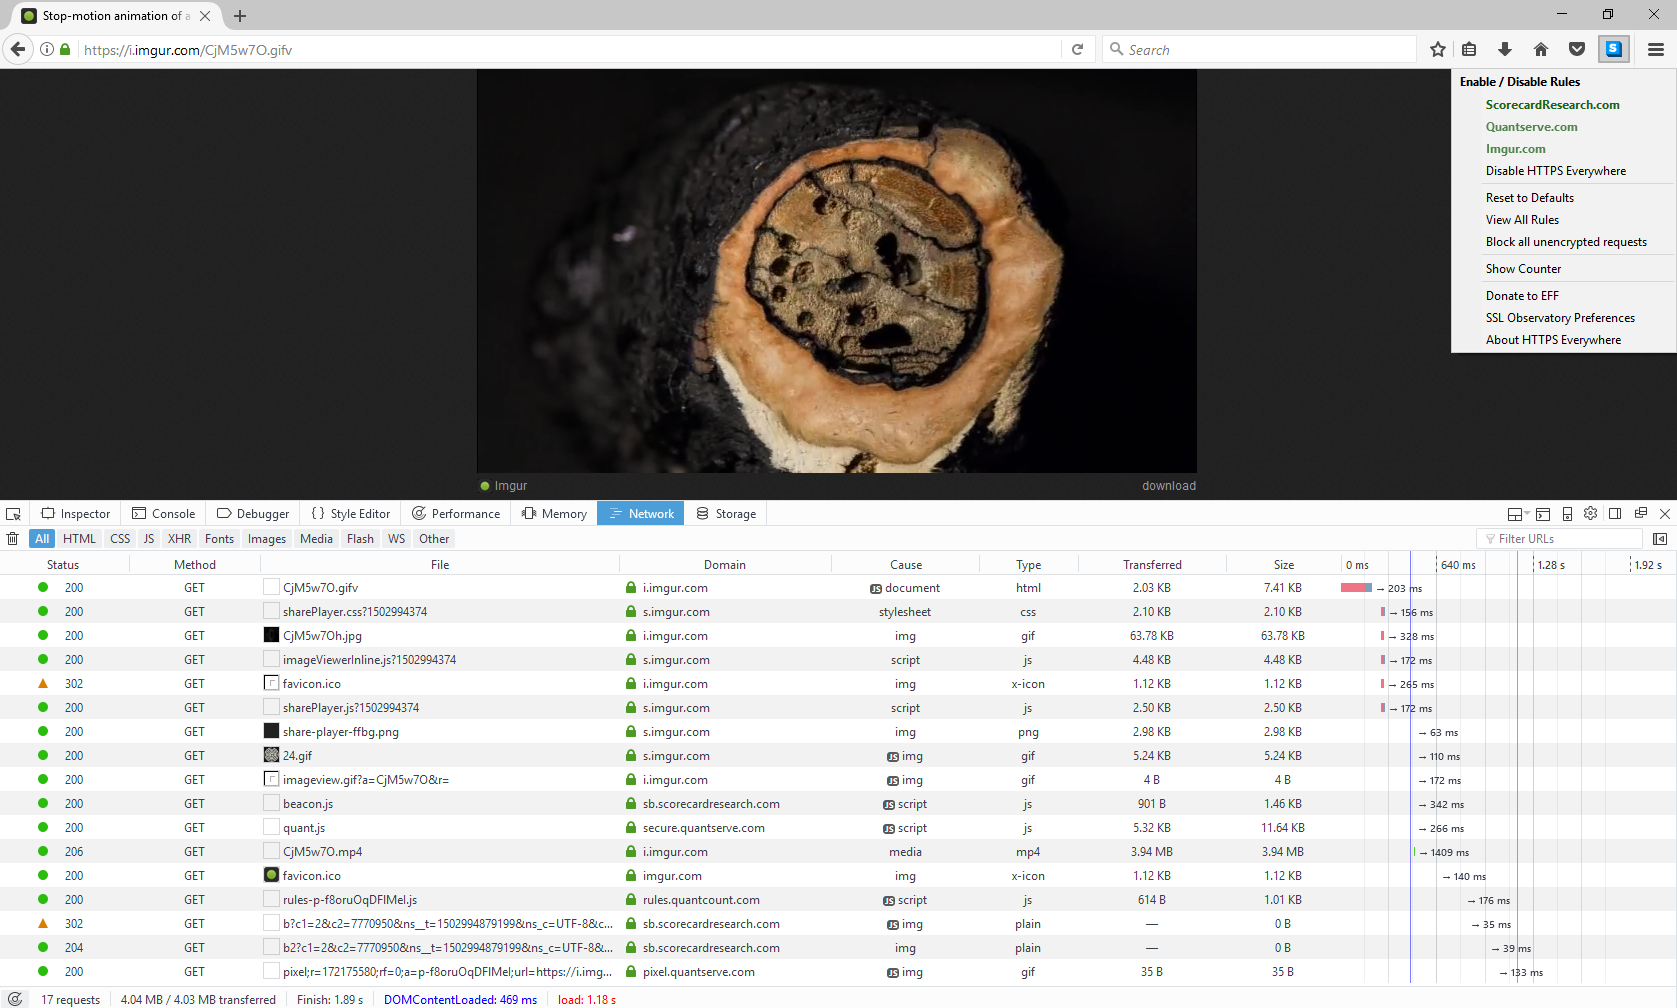Focus the Filter URLs field
Screen dimensions: 1677x1008
click(x=1560, y=539)
